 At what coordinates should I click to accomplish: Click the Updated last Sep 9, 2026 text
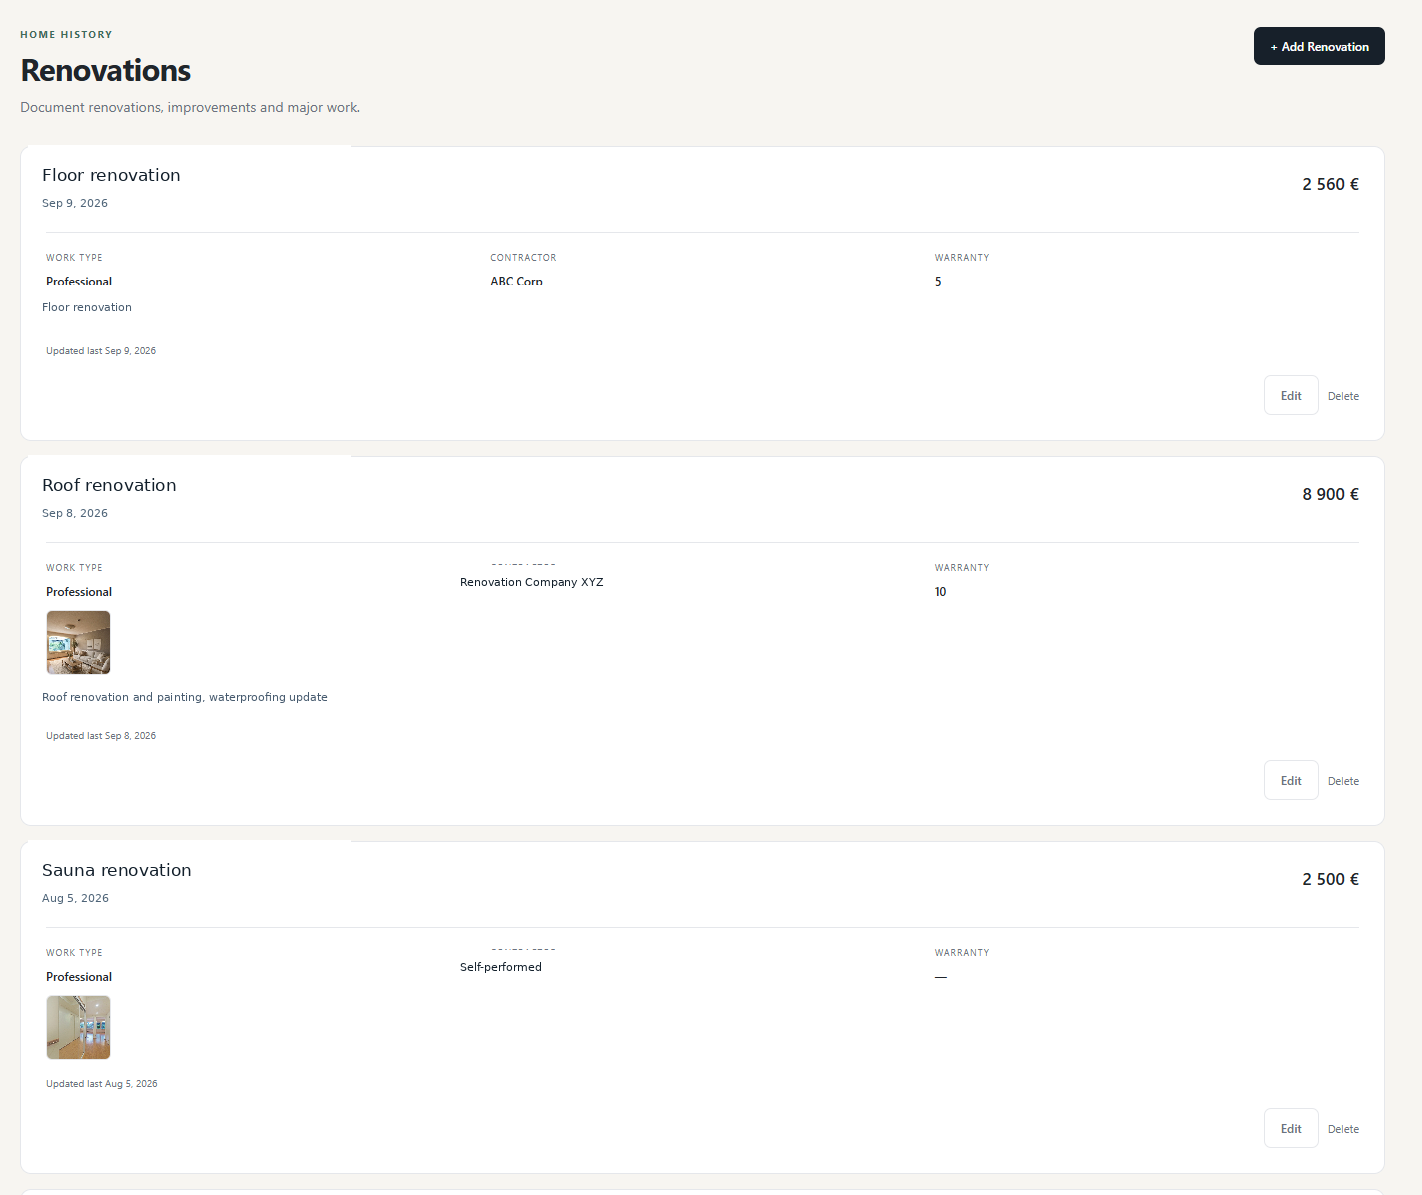pos(101,351)
